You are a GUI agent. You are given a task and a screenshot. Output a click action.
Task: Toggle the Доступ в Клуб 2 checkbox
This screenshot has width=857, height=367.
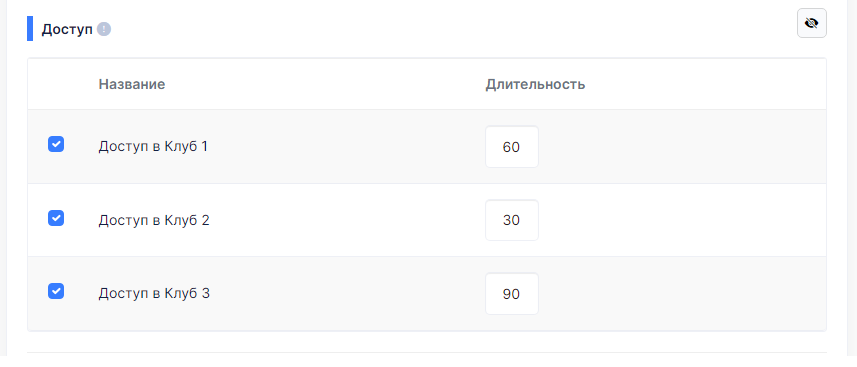click(x=56, y=218)
